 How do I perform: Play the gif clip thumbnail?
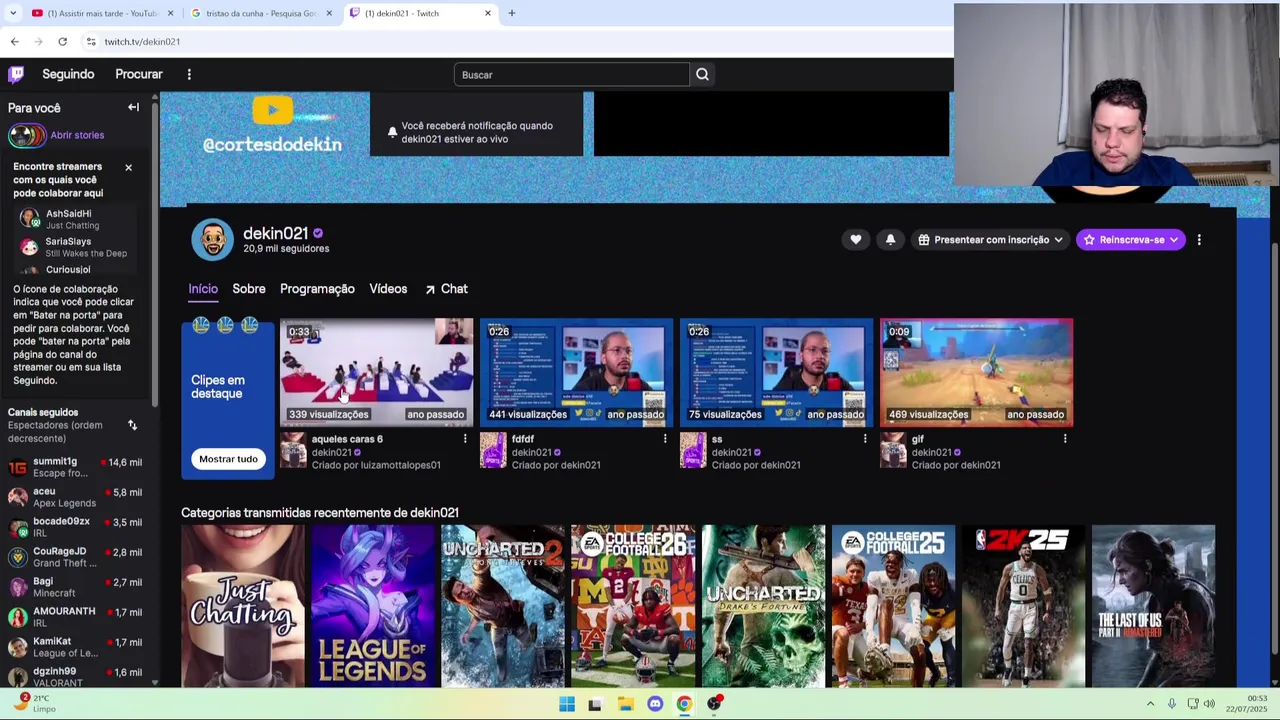pyautogui.click(x=976, y=372)
